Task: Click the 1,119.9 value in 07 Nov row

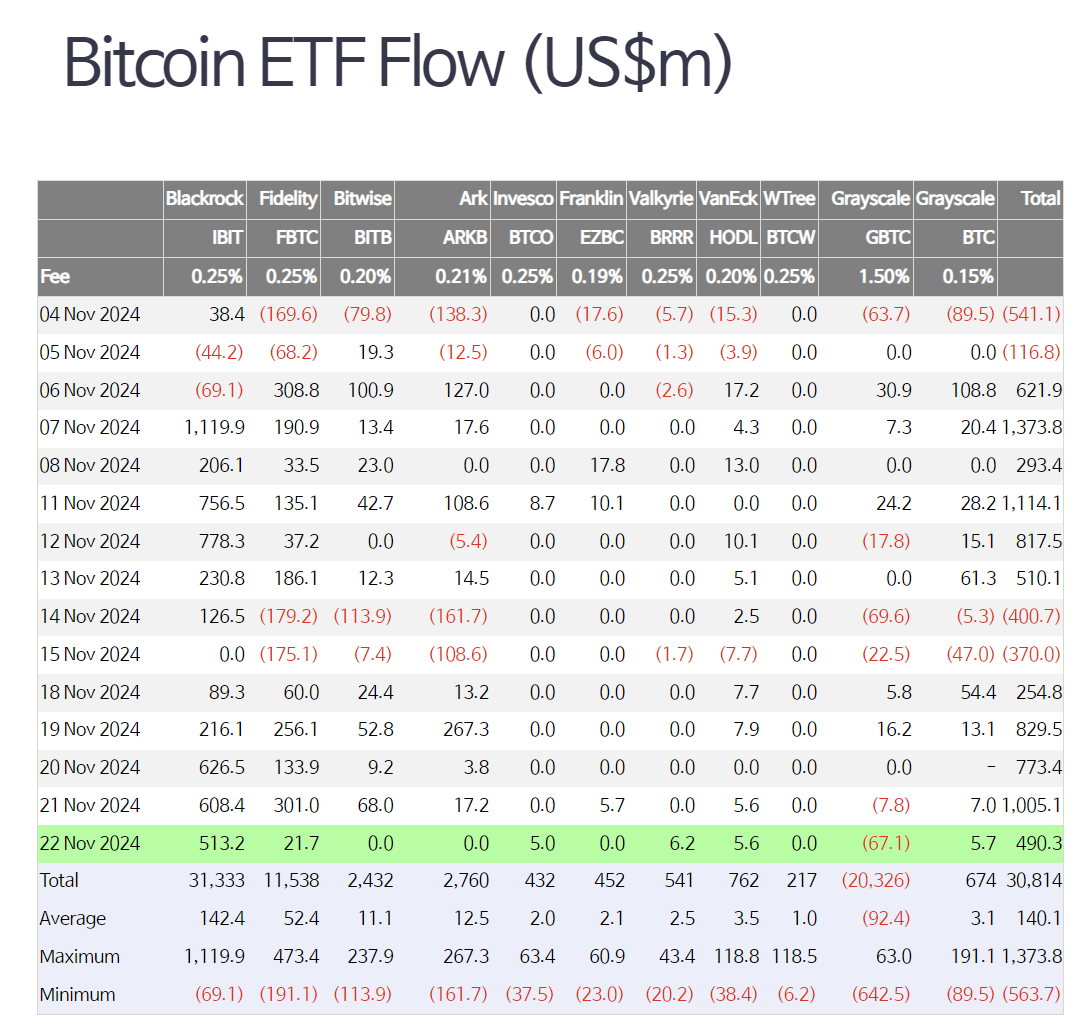Action: pos(214,427)
